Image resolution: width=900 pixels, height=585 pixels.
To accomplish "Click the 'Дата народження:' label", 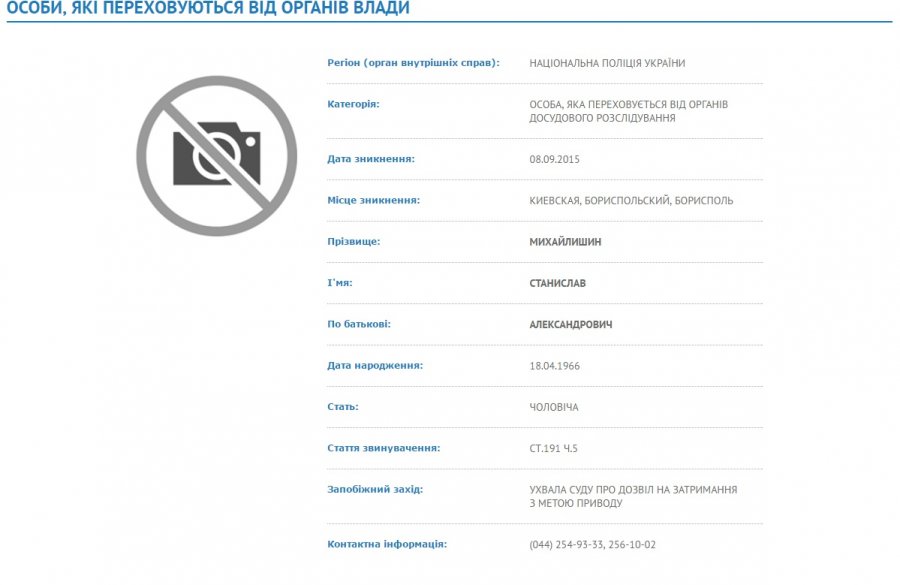I will (375, 365).
